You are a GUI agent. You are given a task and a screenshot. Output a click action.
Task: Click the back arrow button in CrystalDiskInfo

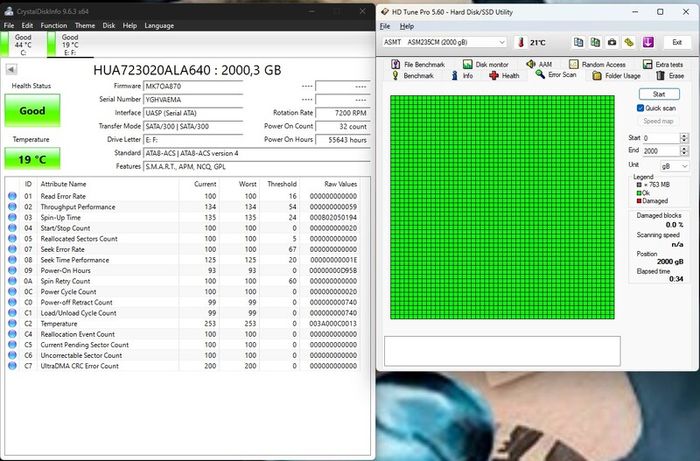tap(11, 69)
